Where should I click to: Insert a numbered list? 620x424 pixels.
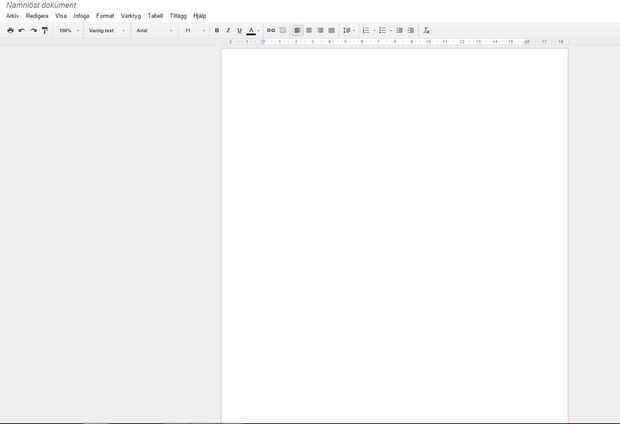(366, 30)
